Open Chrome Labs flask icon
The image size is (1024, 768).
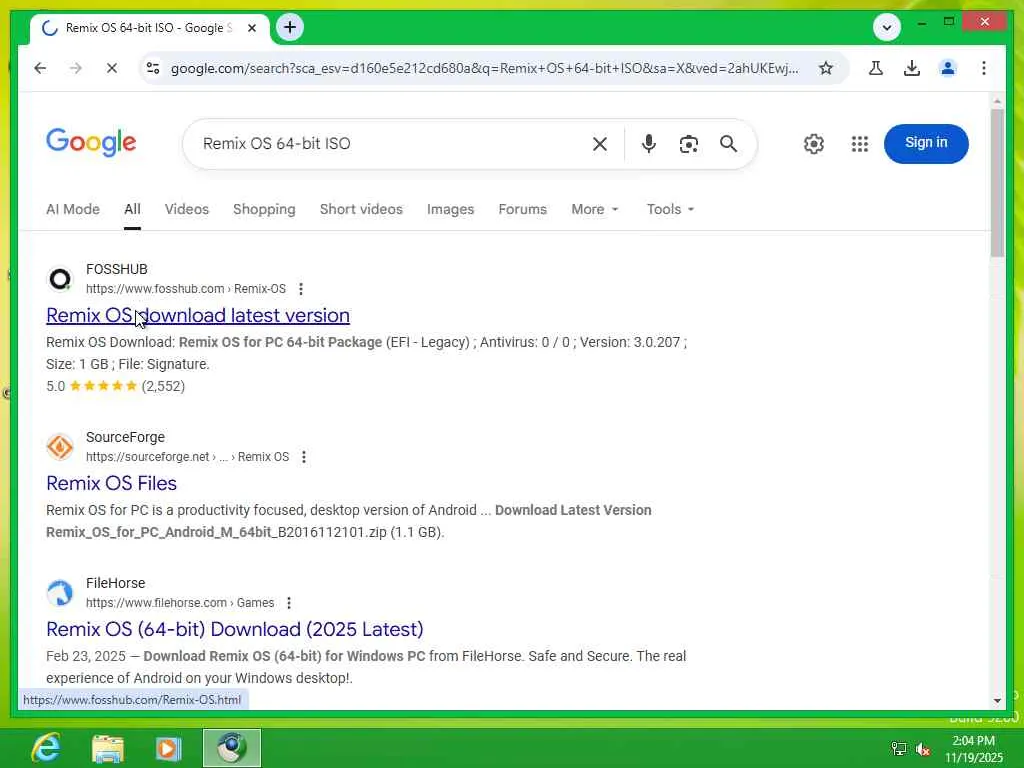pyautogui.click(x=876, y=68)
